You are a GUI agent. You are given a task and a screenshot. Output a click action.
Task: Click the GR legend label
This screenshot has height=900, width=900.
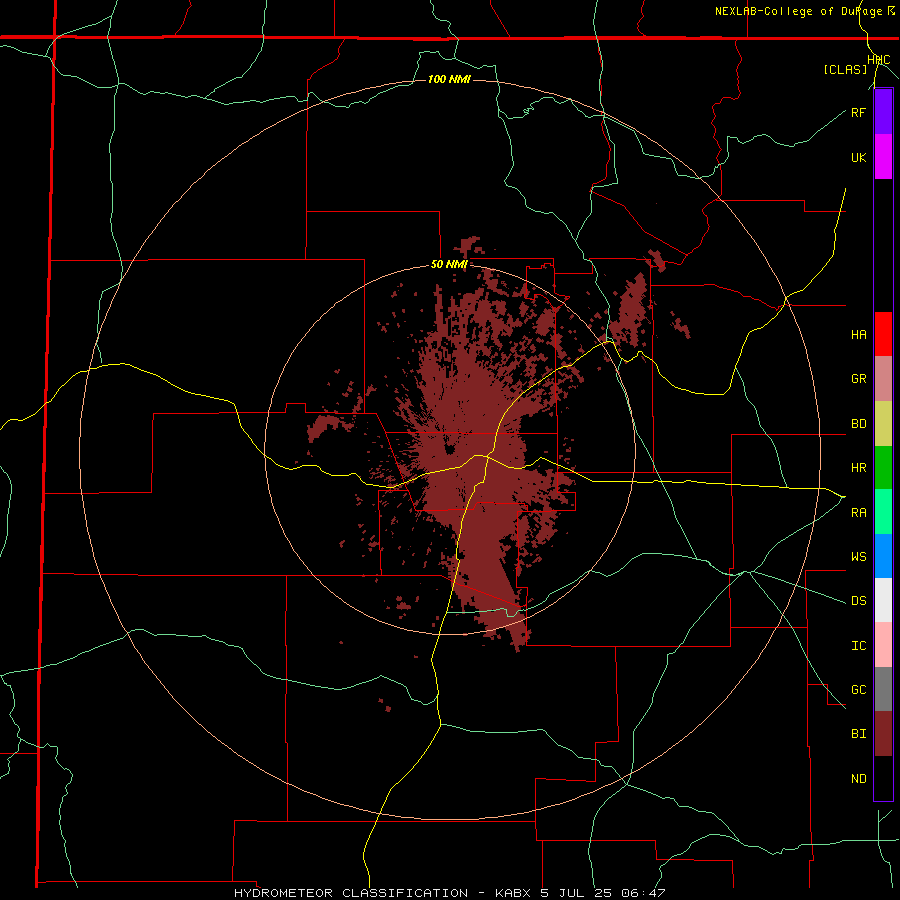pyautogui.click(x=858, y=379)
